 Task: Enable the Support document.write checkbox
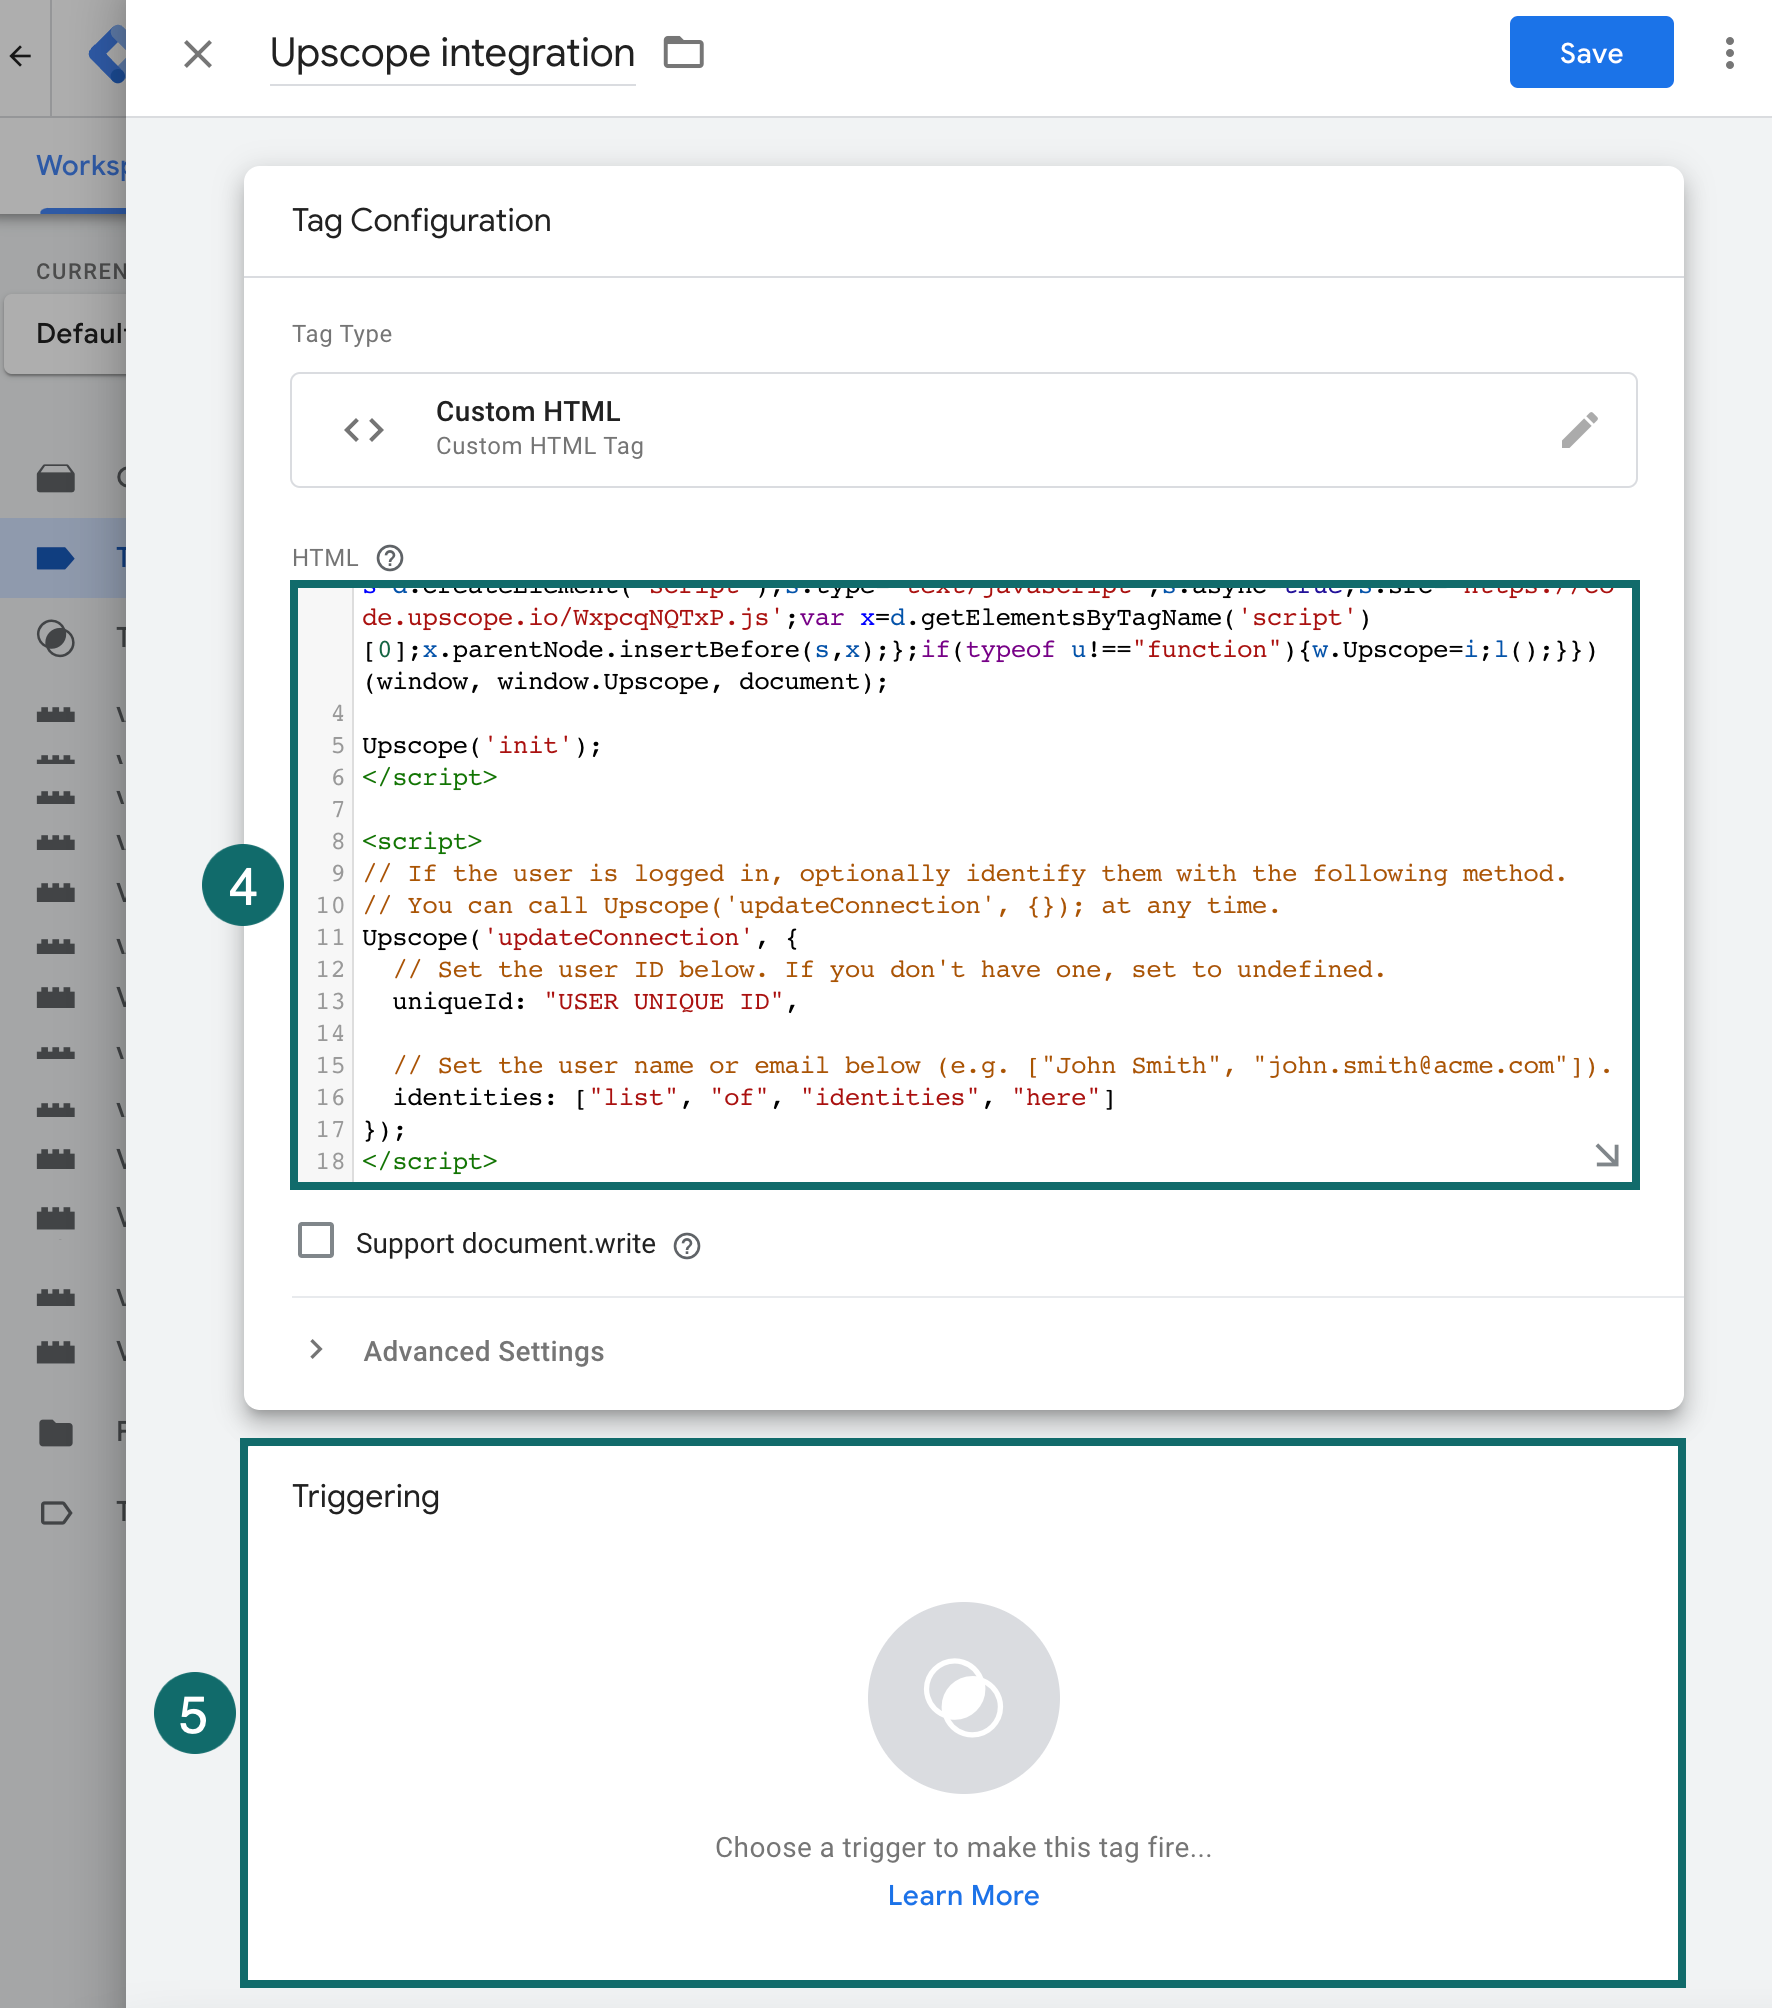316,1241
